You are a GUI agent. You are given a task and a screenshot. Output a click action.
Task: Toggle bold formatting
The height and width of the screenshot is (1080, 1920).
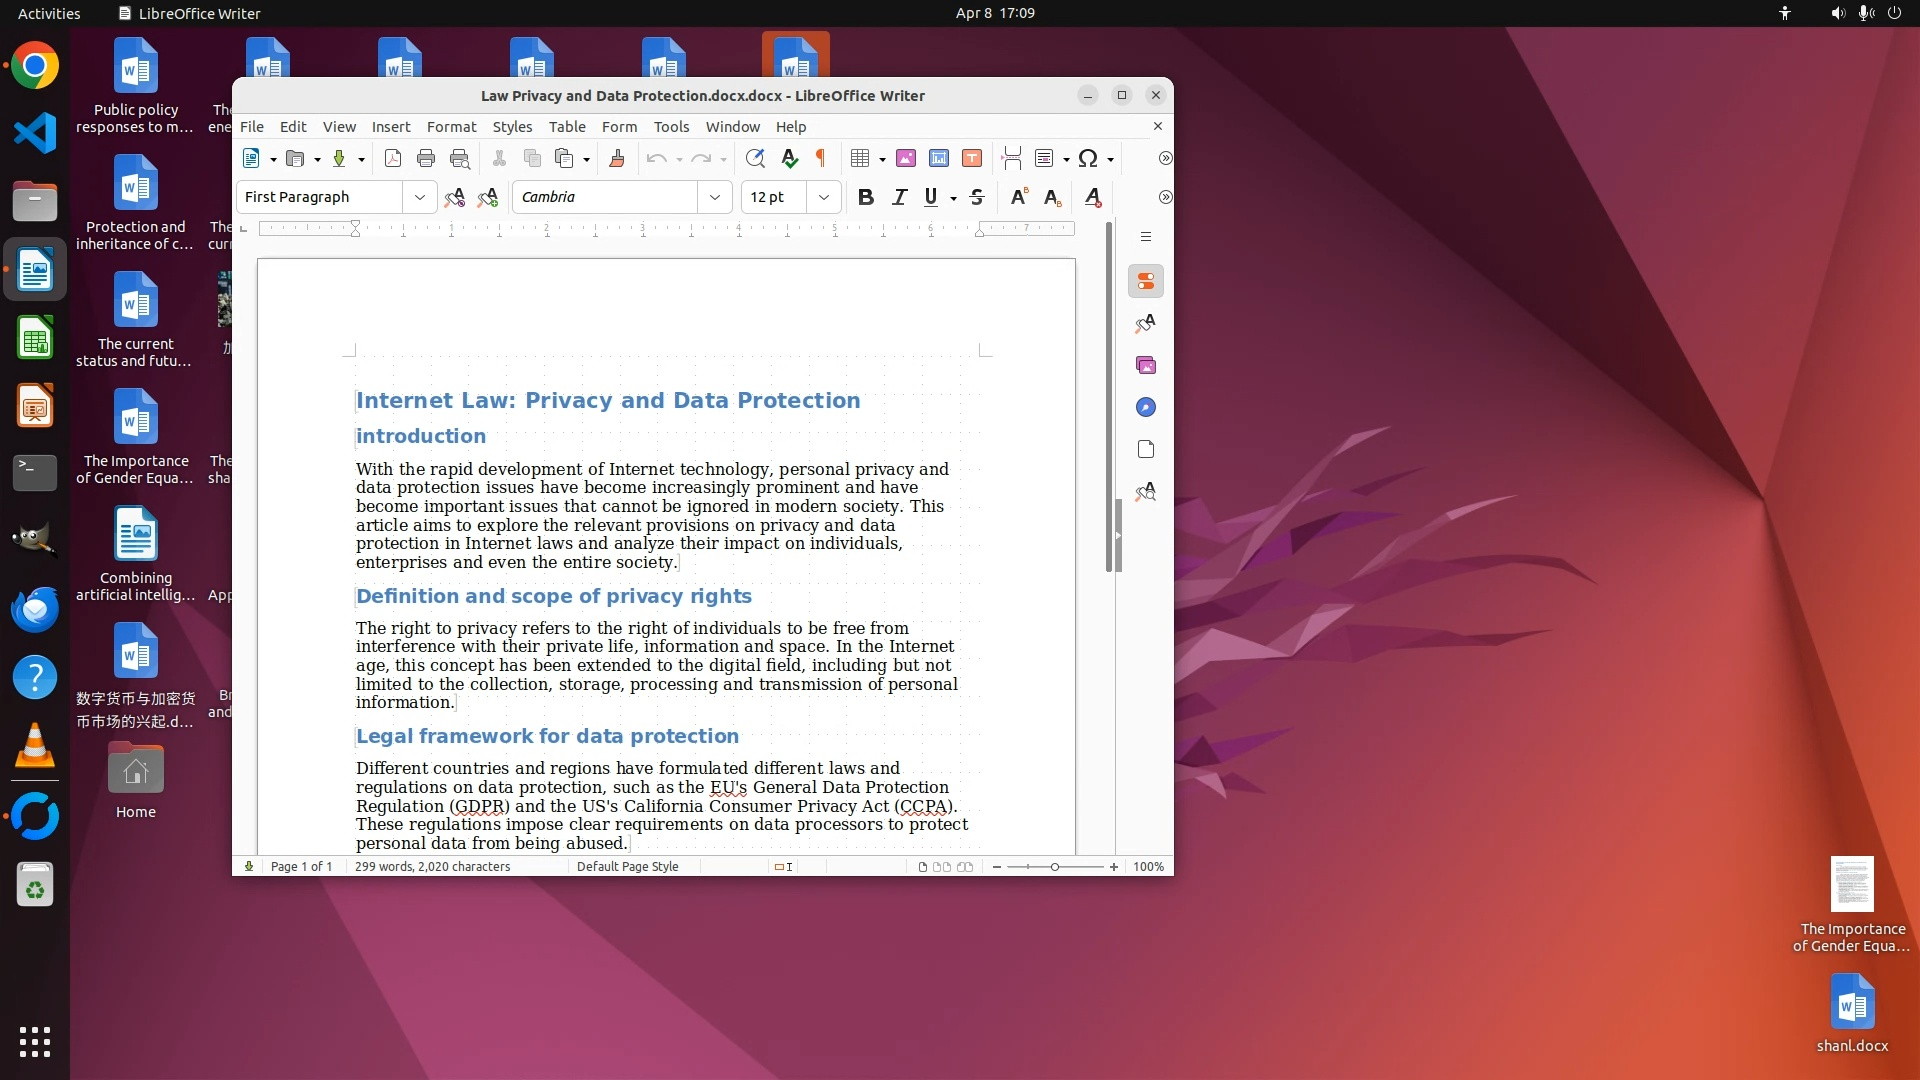866,197
